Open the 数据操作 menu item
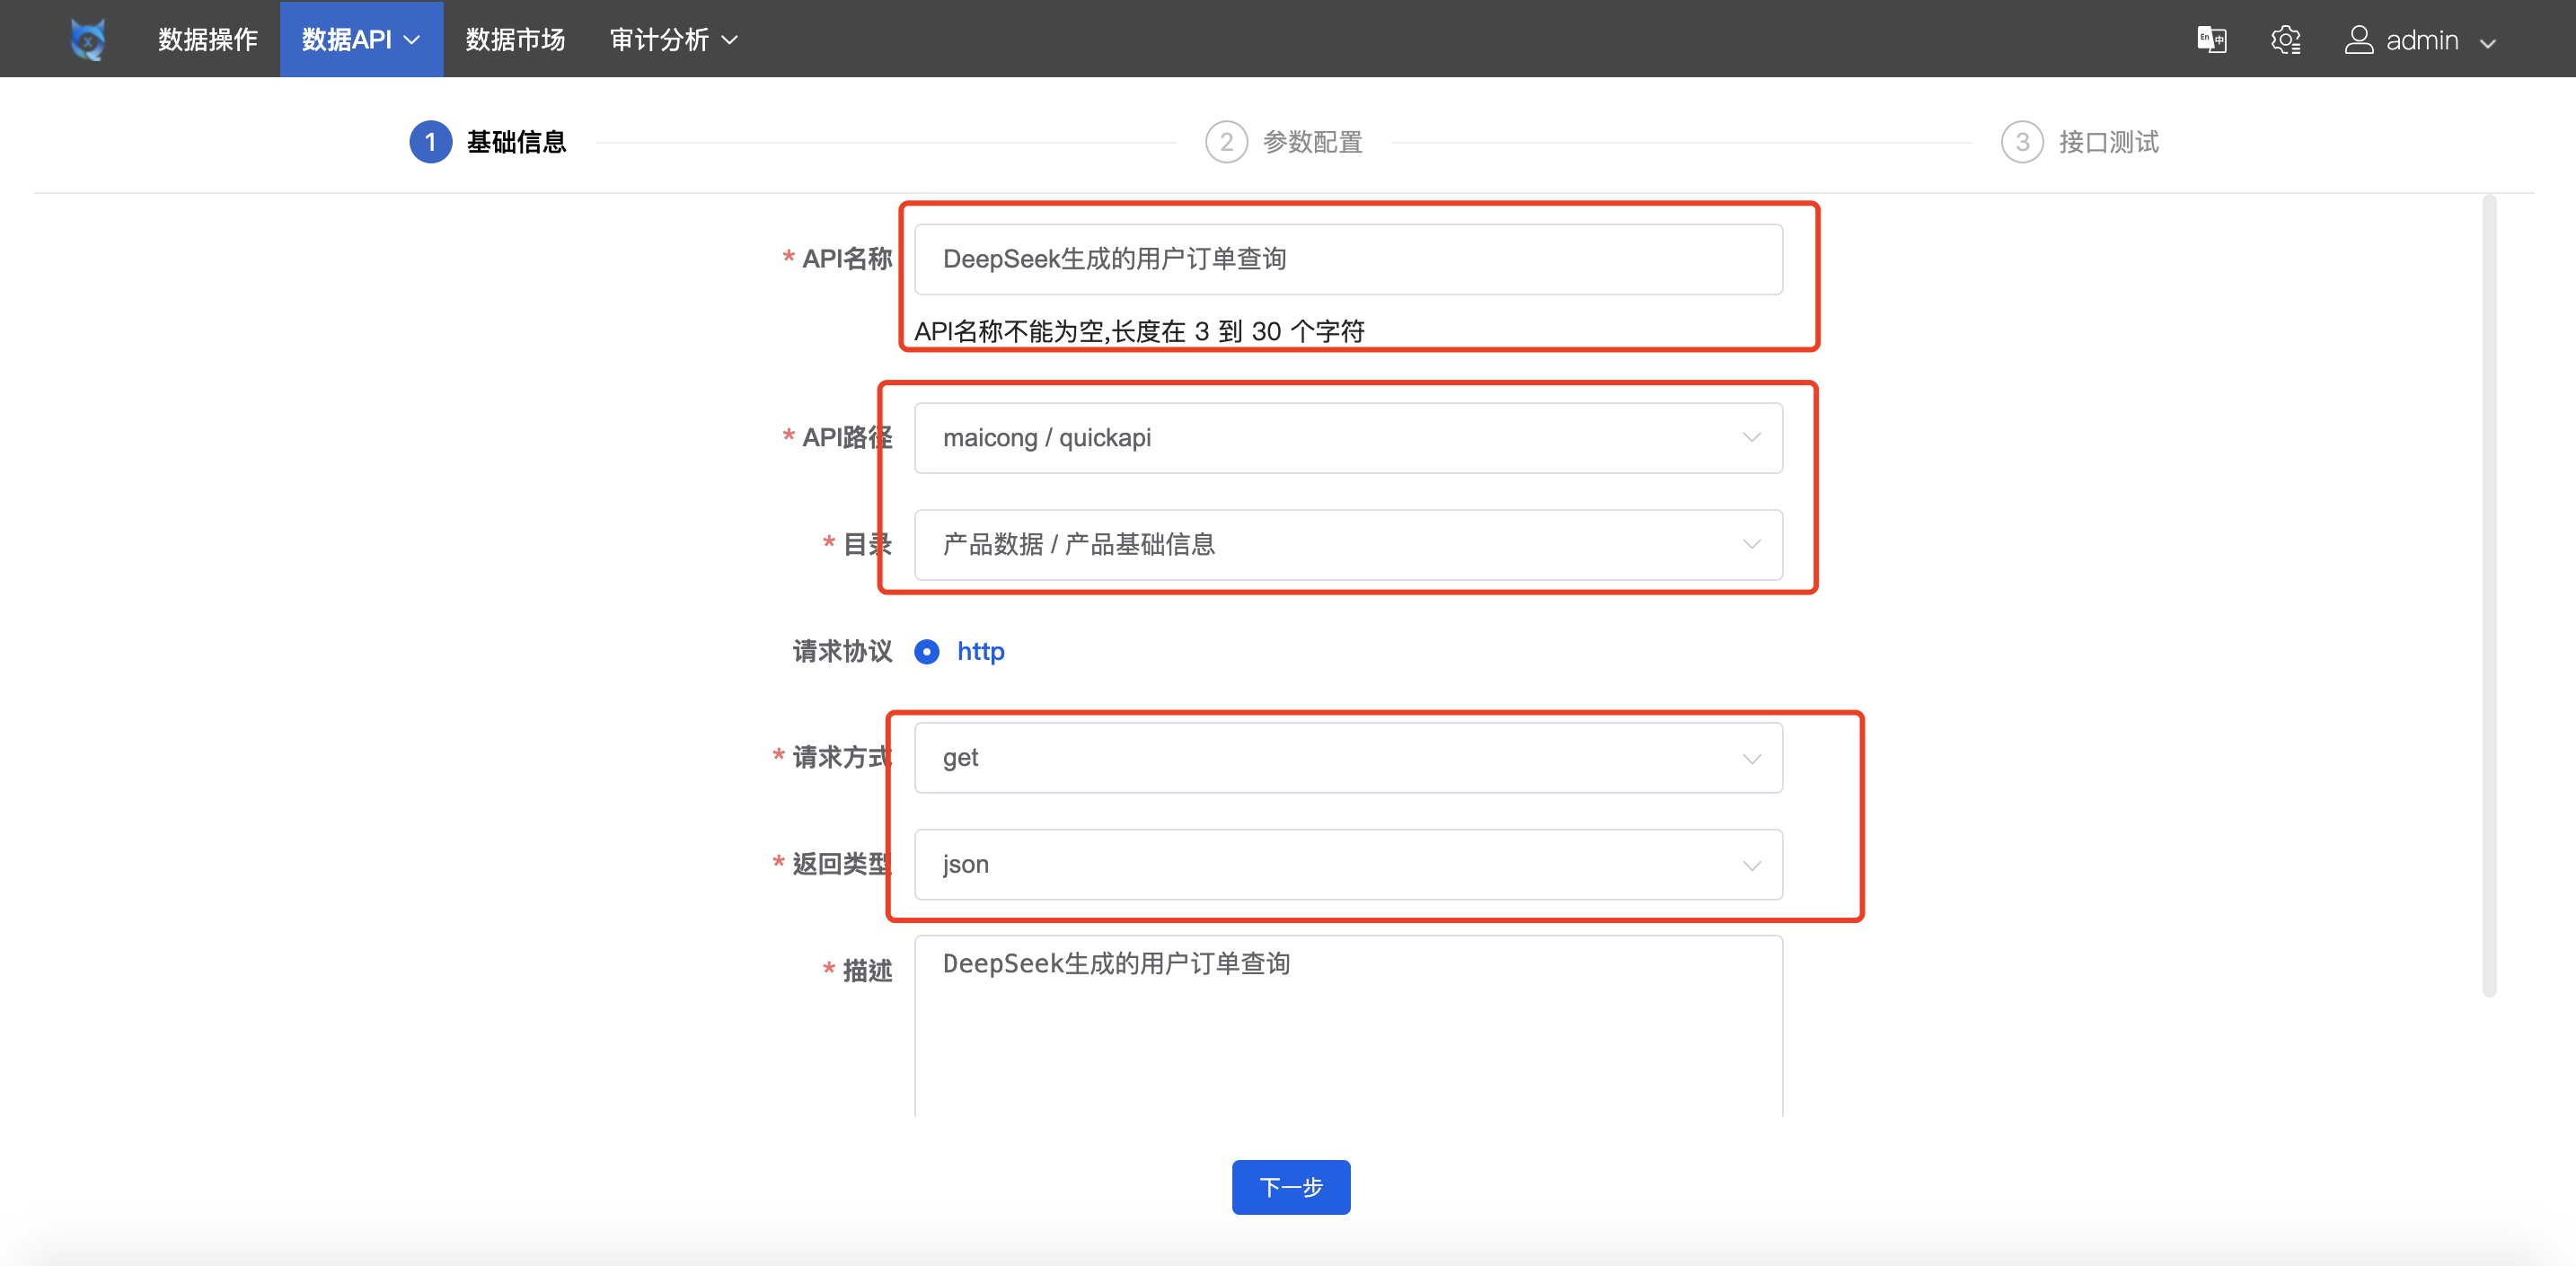The image size is (2576, 1266). (208, 40)
